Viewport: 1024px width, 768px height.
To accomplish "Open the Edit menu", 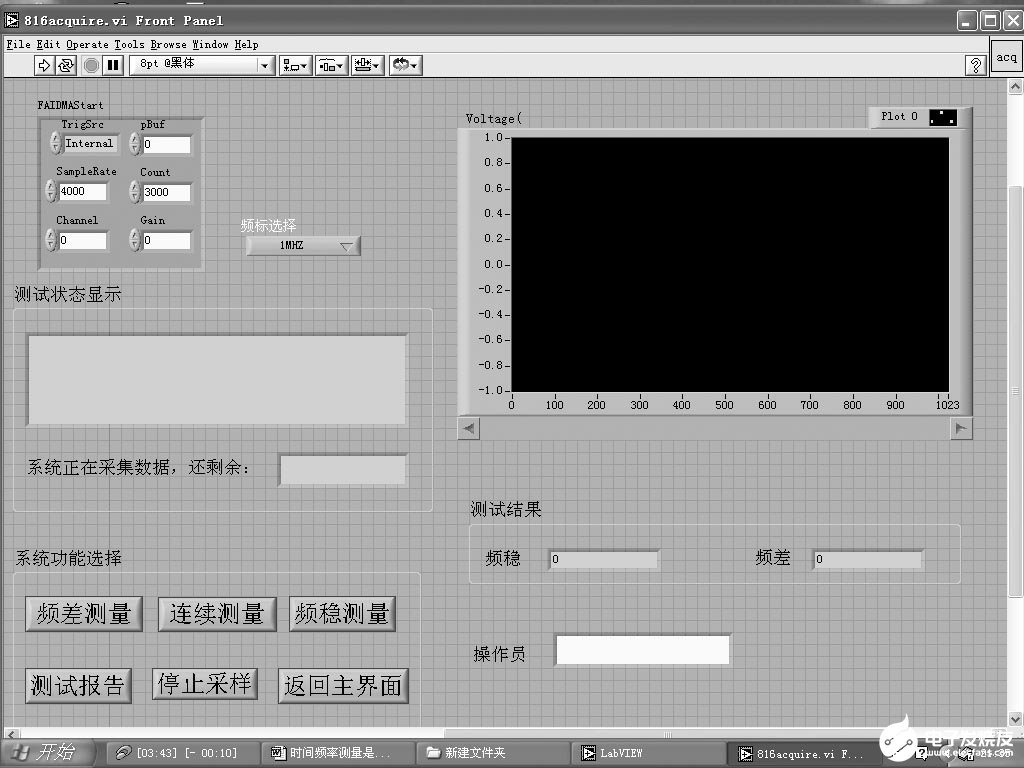I will click(x=48, y=44).
